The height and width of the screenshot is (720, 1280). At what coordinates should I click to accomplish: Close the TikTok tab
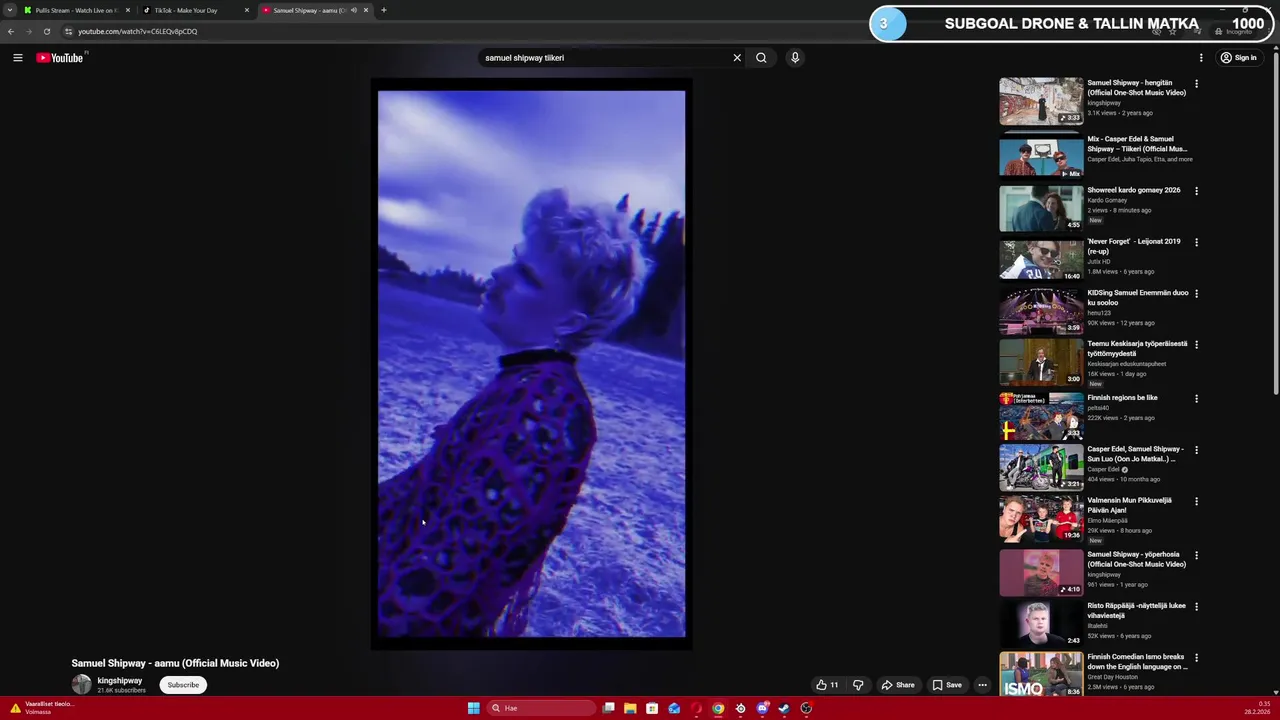tap(247, 10)
